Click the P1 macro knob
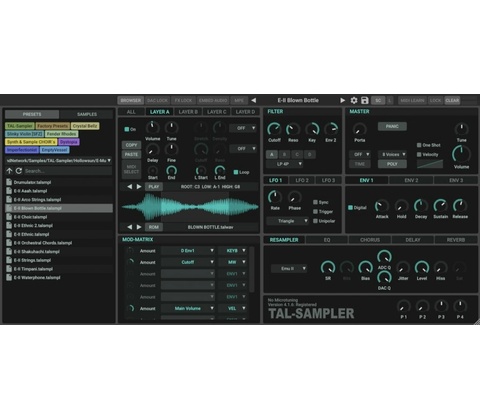Screen dimensions: 480x420 (404, 306)
